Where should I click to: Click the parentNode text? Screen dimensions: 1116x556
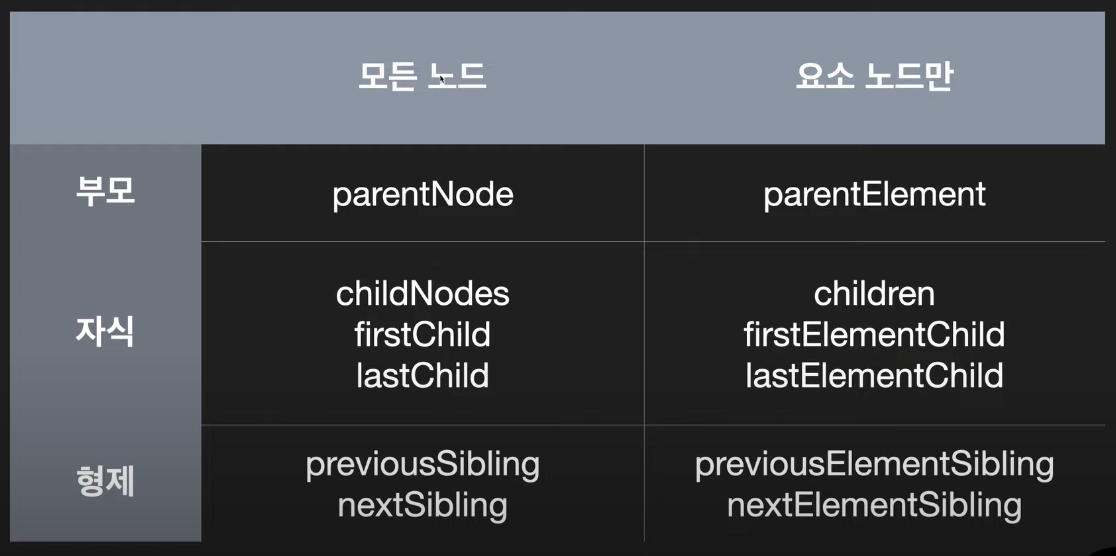[x=423, y=194]
